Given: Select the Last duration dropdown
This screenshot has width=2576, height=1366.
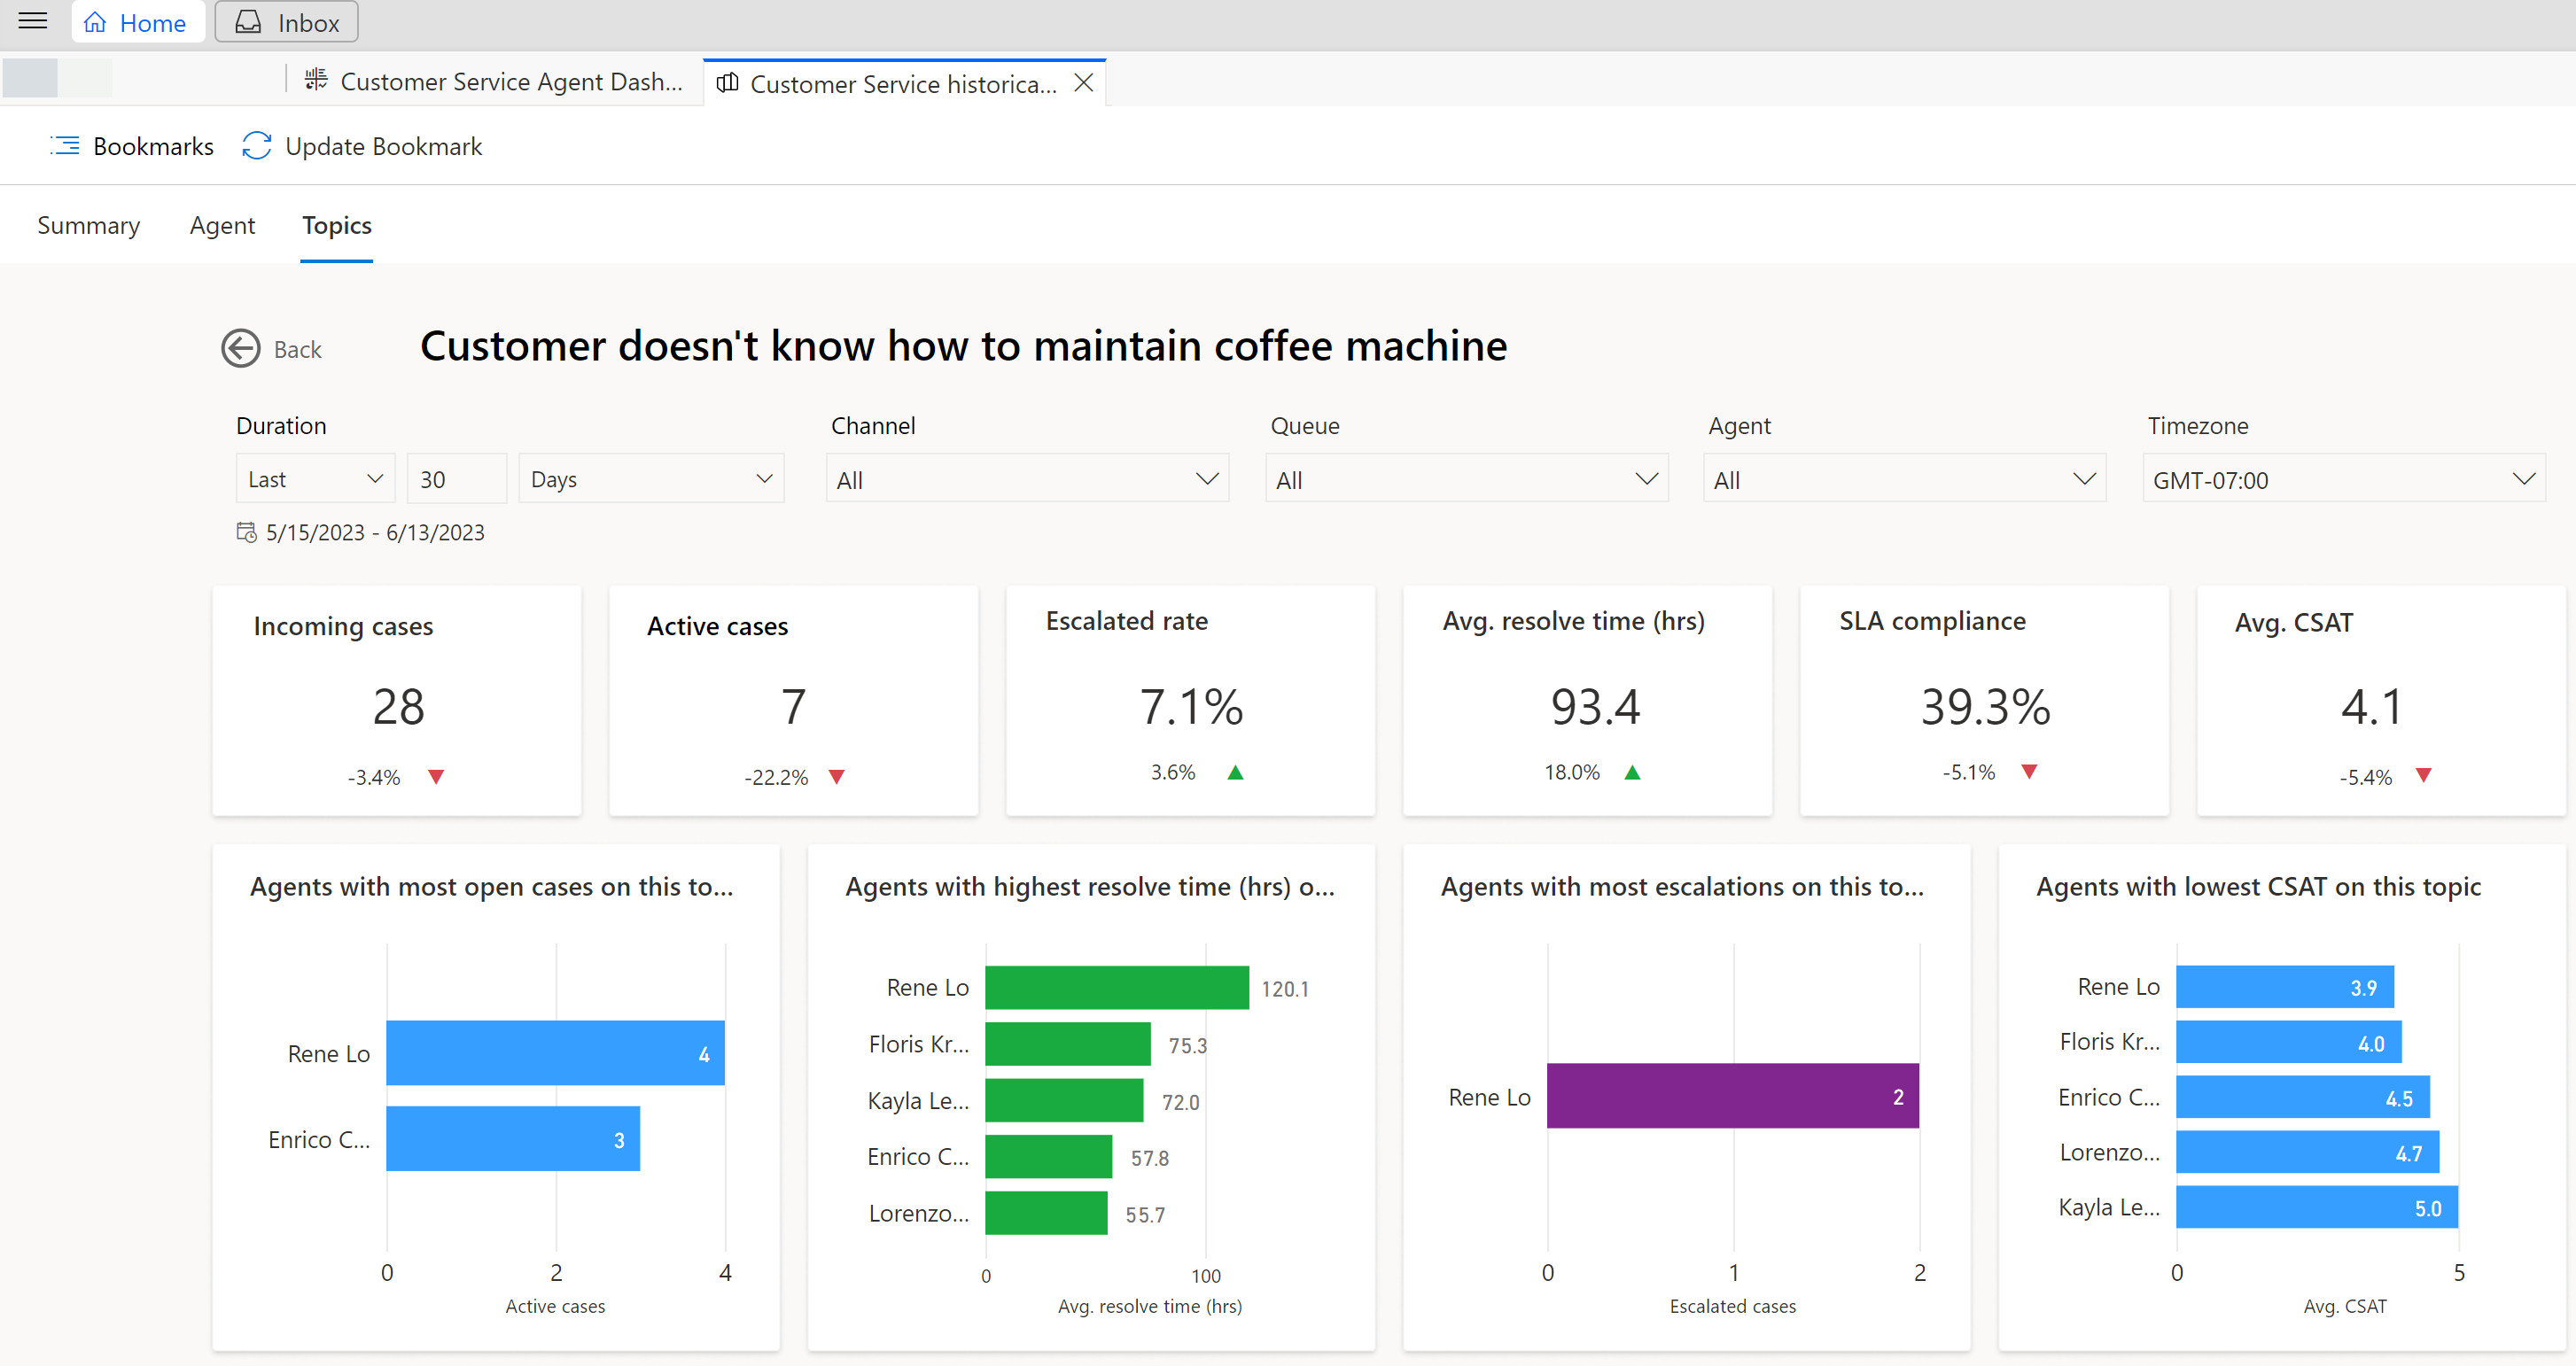Looking at the screenshot, I should pos(315,478).
